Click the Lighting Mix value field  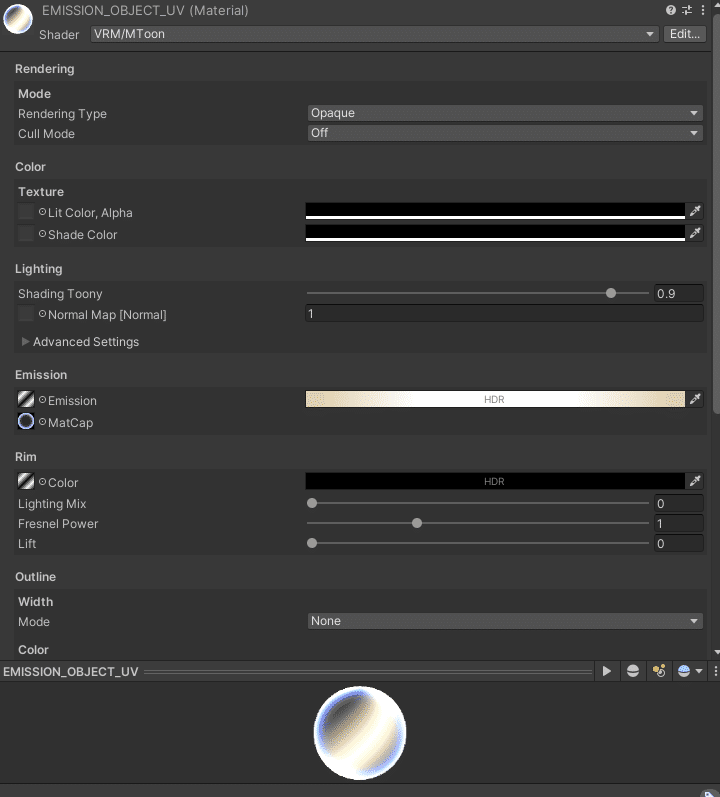click(x=678, y=503)
